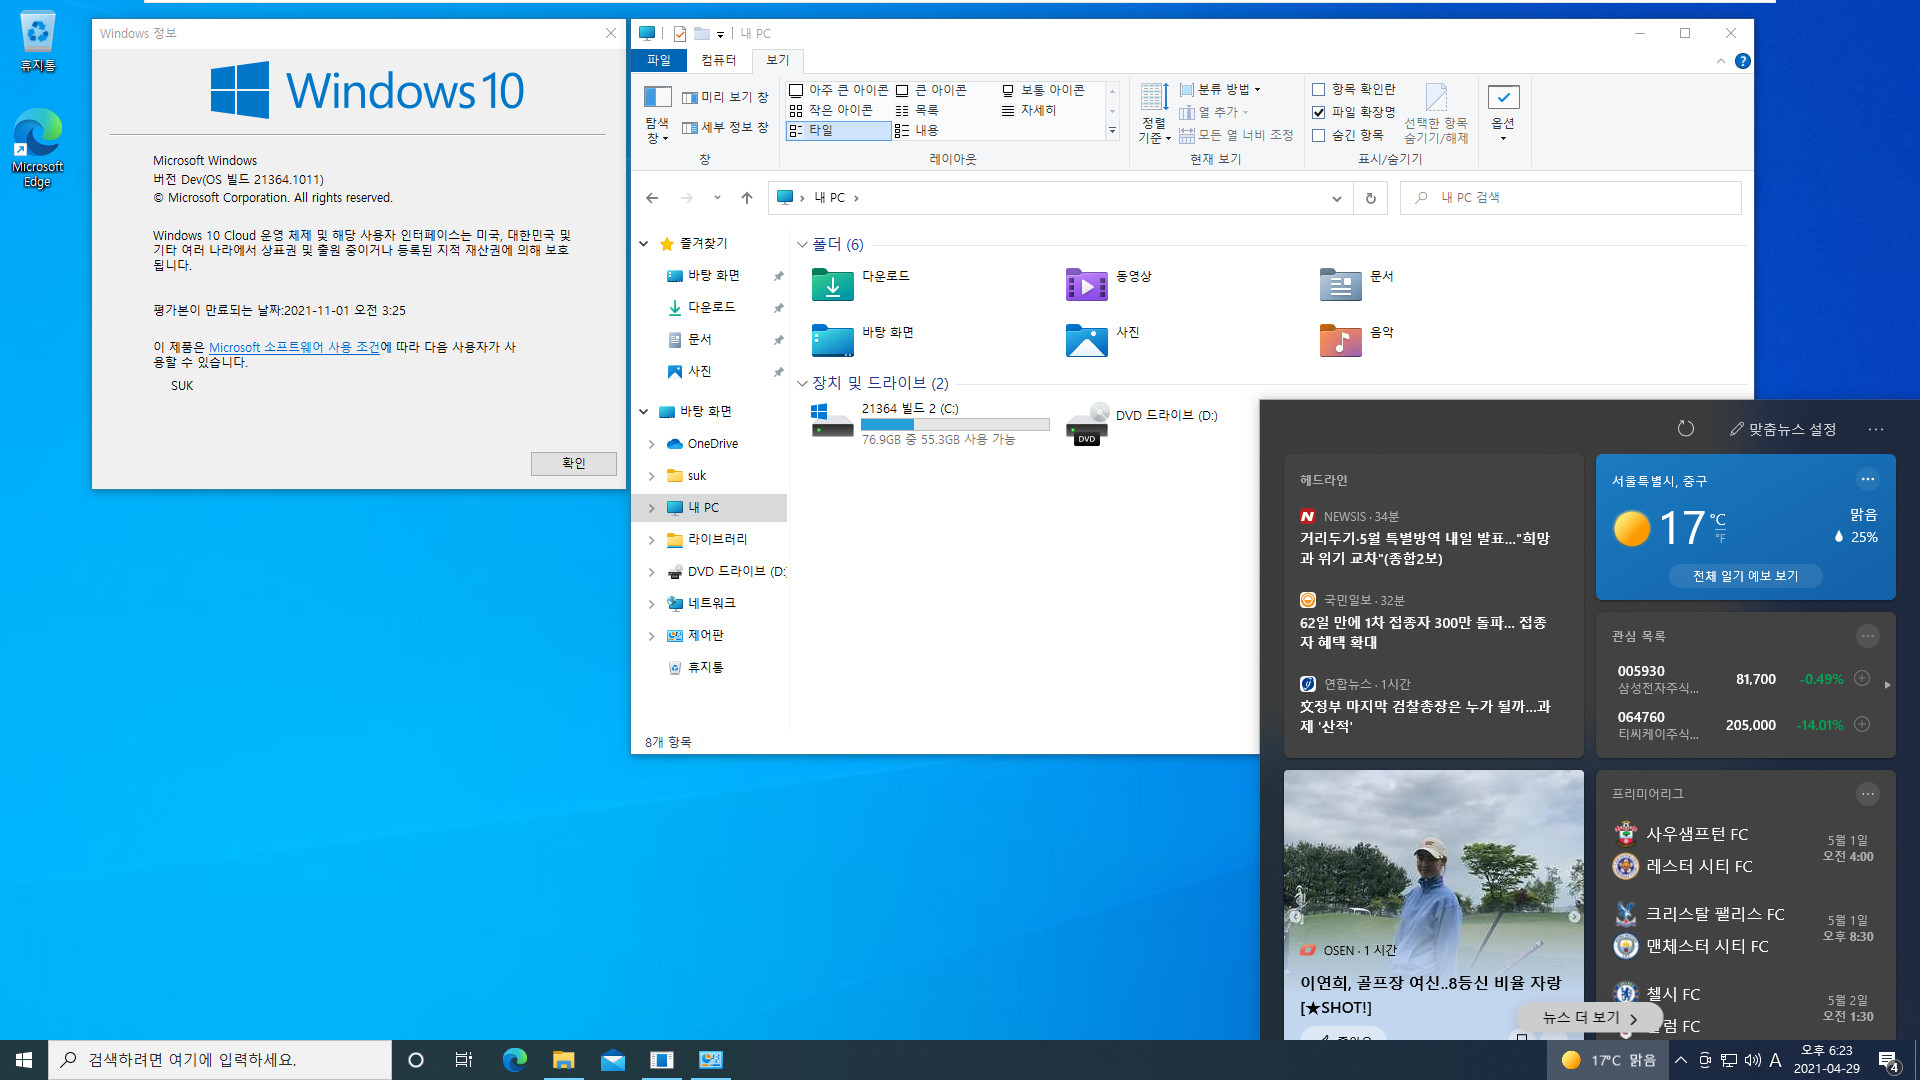This screenshot has width=1920, height=1080.
Task: Select the DVD 드라이브 (D:) icon
Action: click(x=1087, y=424)
